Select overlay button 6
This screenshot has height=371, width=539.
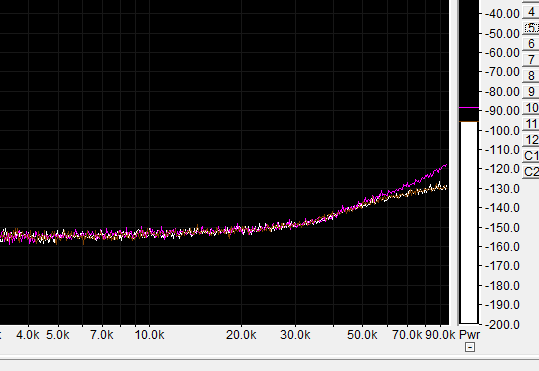point(531,44)
